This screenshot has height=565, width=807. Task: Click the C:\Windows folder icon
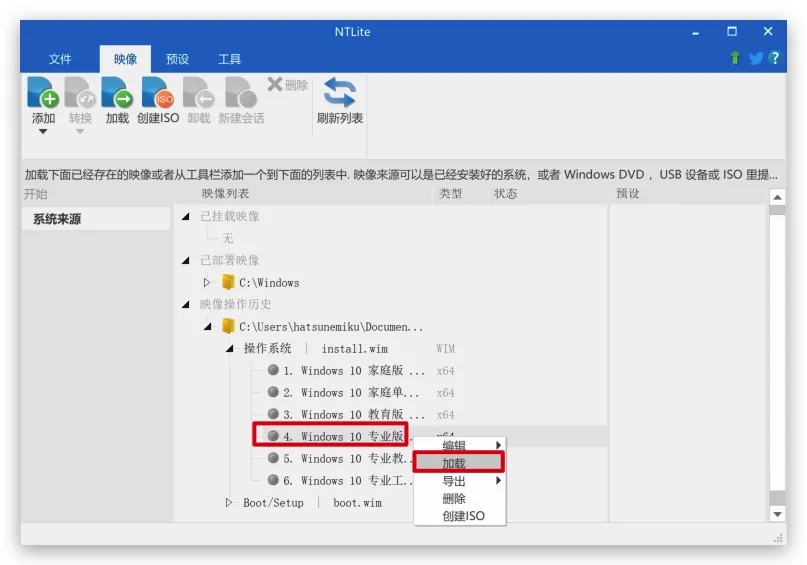[228, 282]
